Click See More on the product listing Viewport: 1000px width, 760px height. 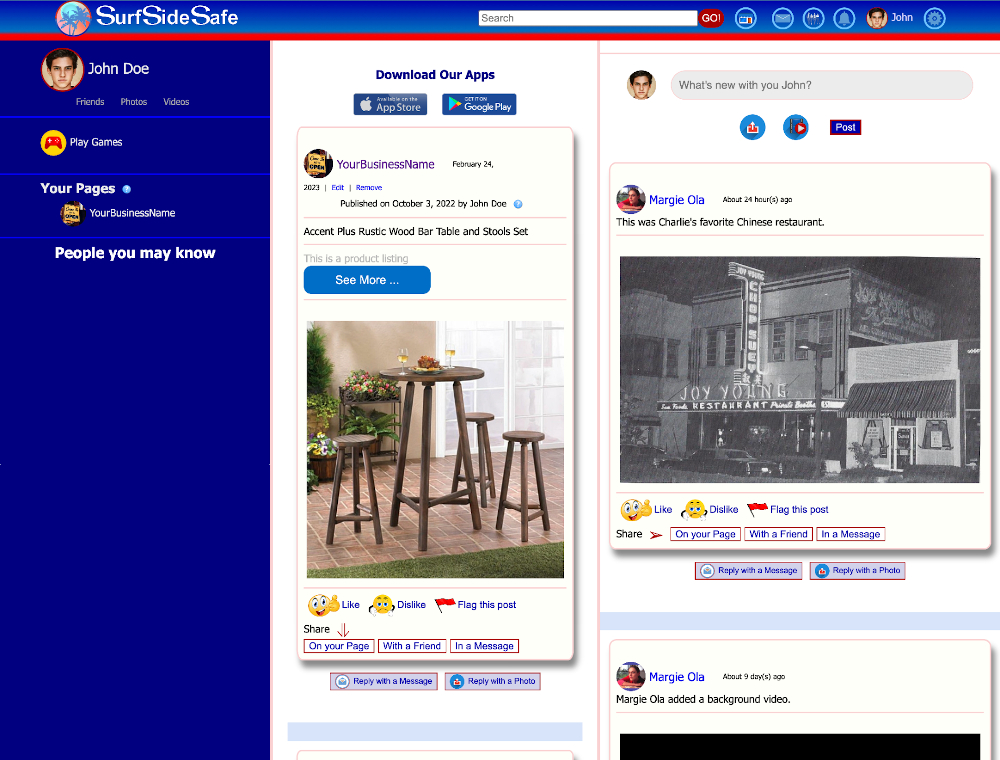click(366, 280)
